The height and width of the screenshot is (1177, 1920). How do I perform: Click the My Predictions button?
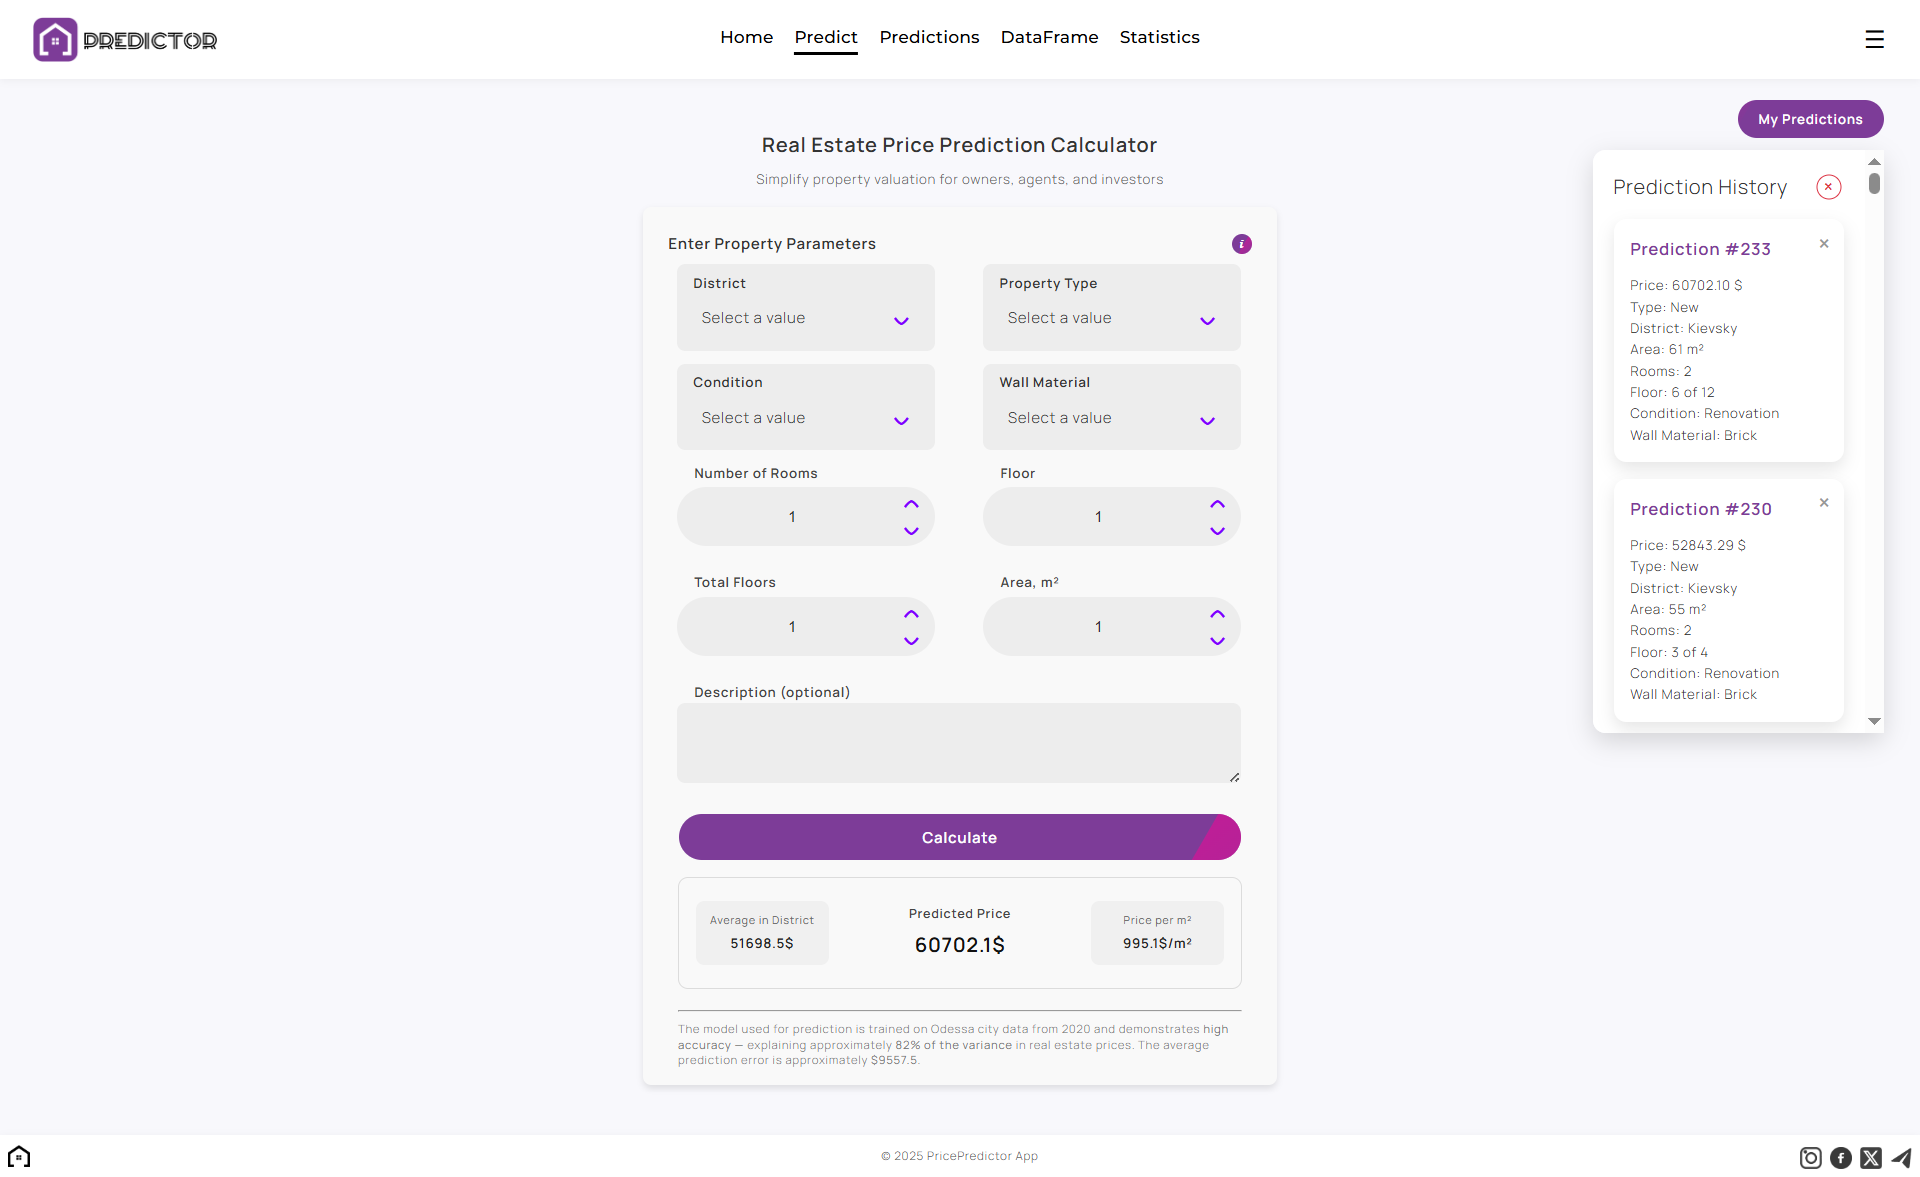click(1810, 119)
